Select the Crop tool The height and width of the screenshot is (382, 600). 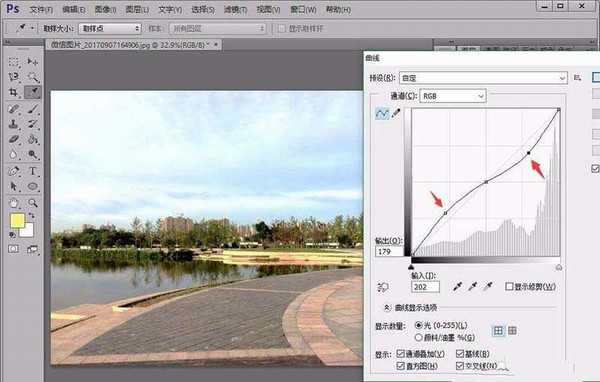[14, 92]
